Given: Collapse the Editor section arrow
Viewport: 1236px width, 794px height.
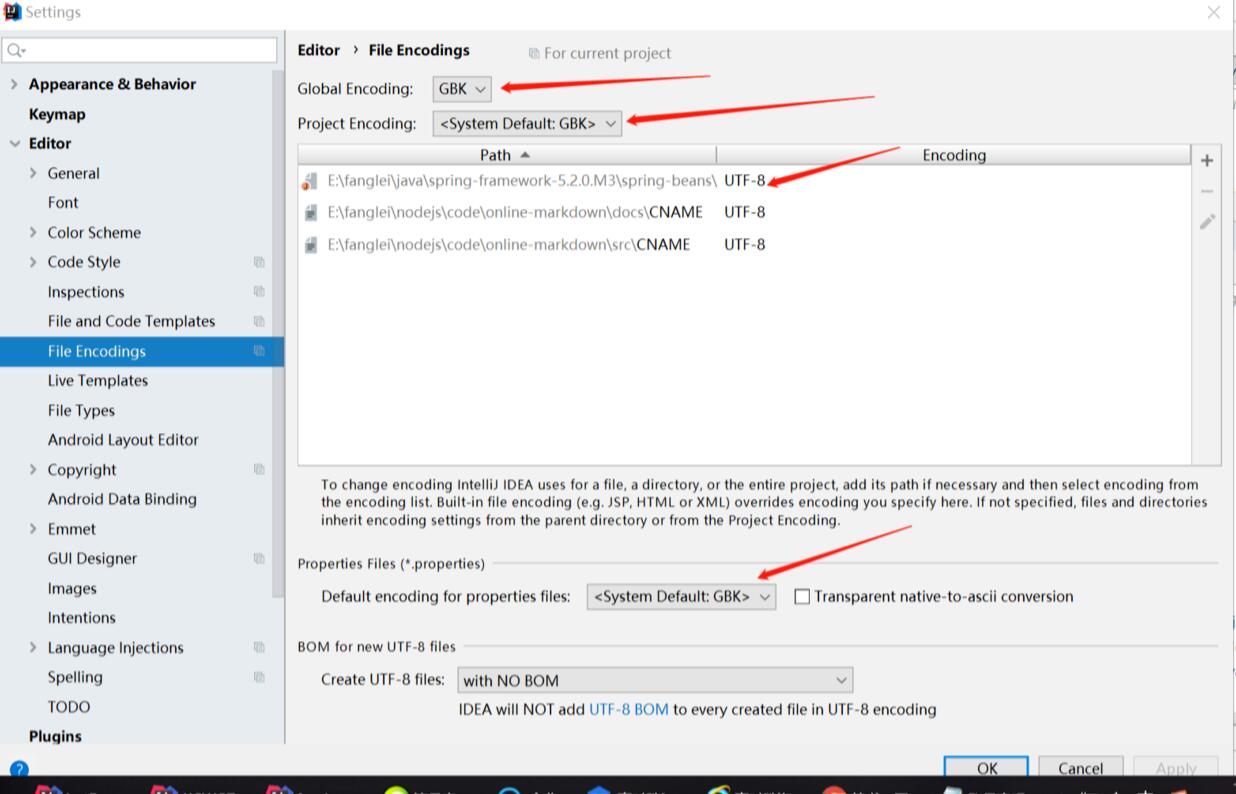Looking at the screenshot, I should [14, 144].
